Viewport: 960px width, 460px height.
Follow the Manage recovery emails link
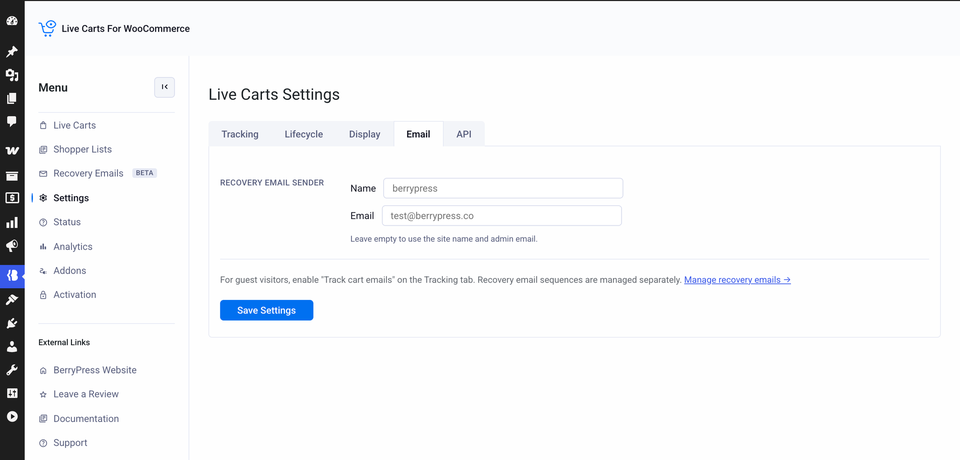737,280
